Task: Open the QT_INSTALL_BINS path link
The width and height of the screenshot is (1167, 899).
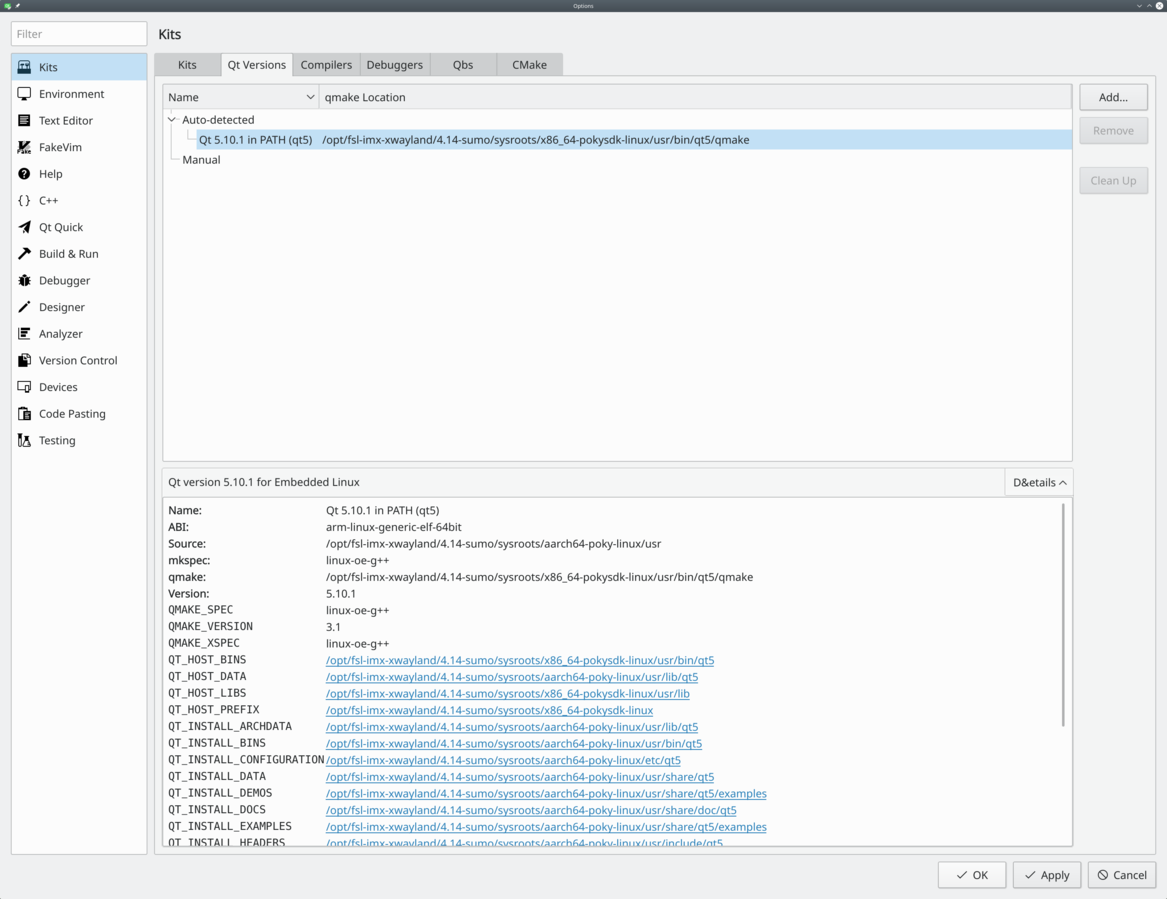Action: click(x=514, y=743)
